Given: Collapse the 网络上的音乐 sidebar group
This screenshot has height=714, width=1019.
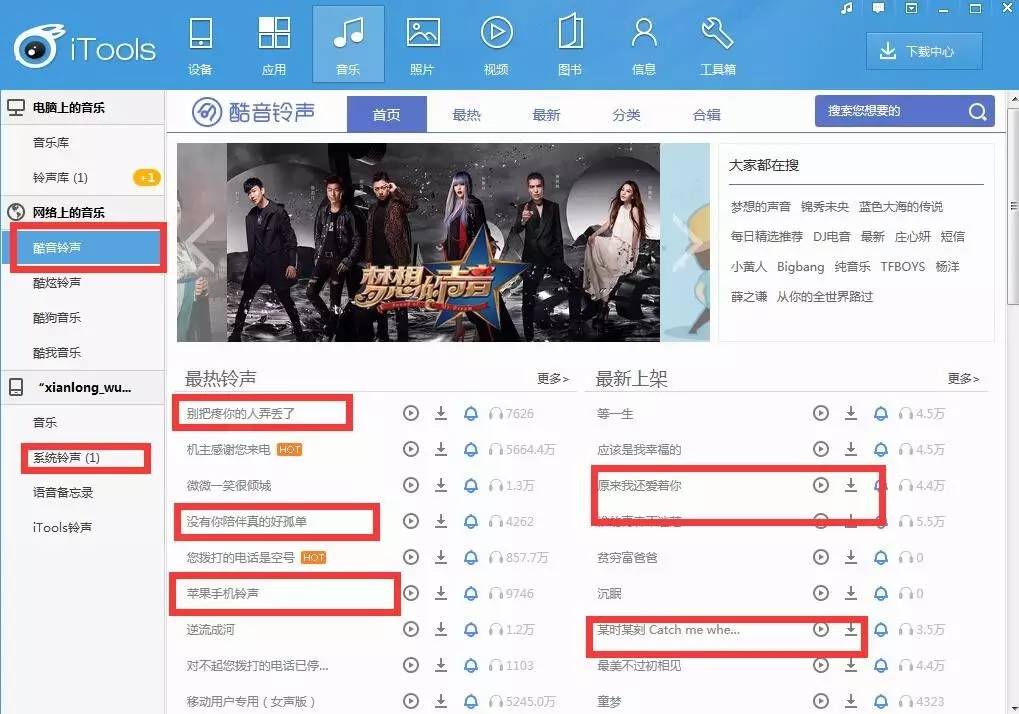Looking at the screenshot, I should 83,212.
